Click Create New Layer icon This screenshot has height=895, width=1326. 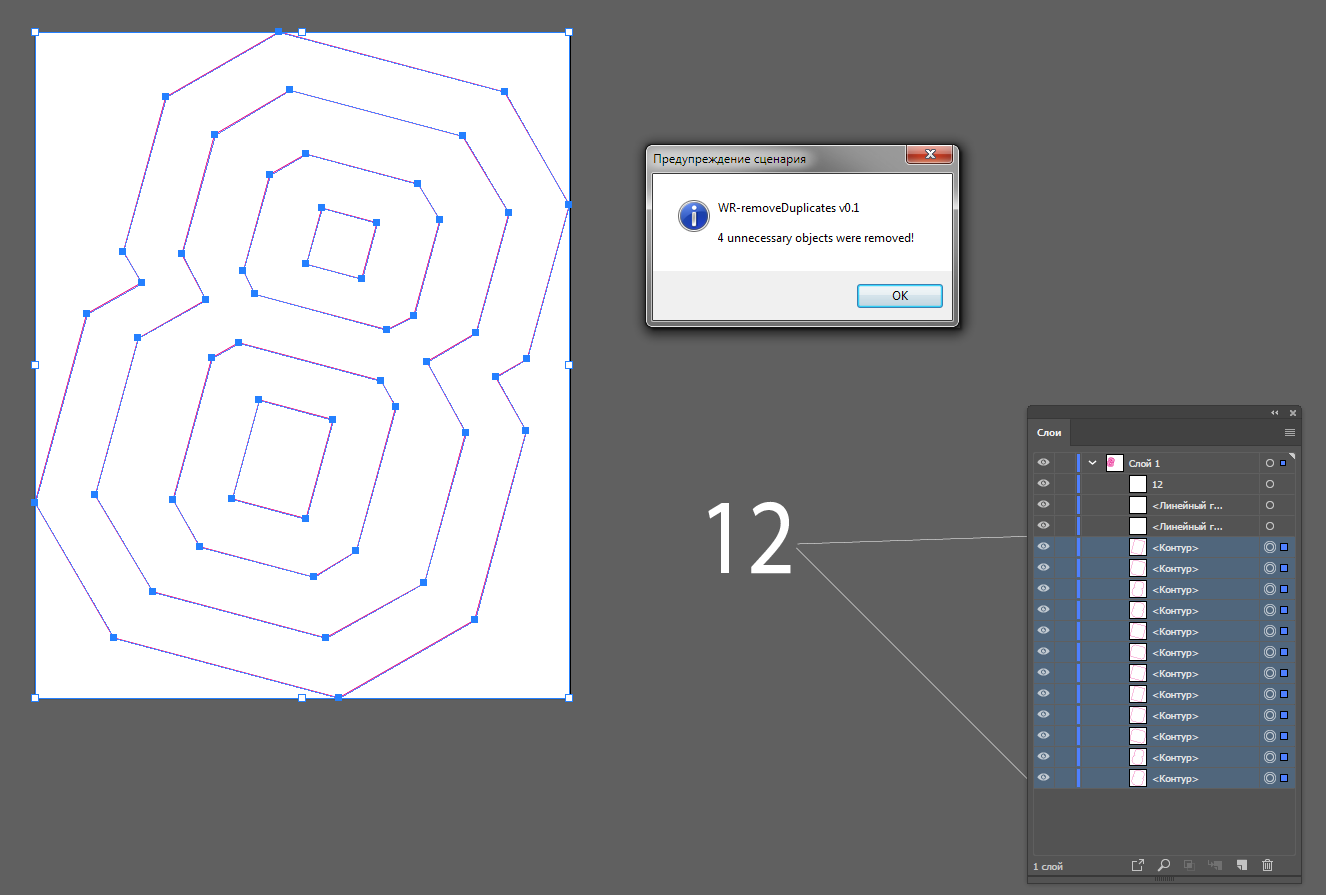pos(1241,865)
